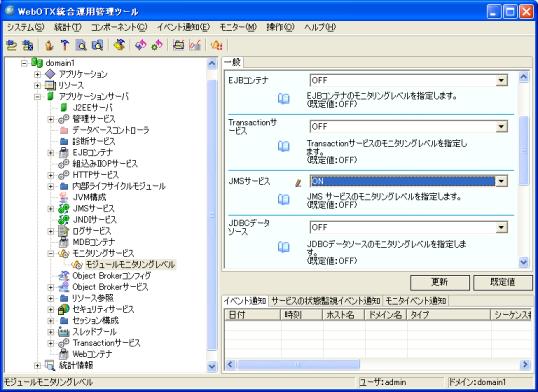This screenshot has width=538, height=392.
Task: Click the blue hammer toolbar icon
Action: click(65, 45)
